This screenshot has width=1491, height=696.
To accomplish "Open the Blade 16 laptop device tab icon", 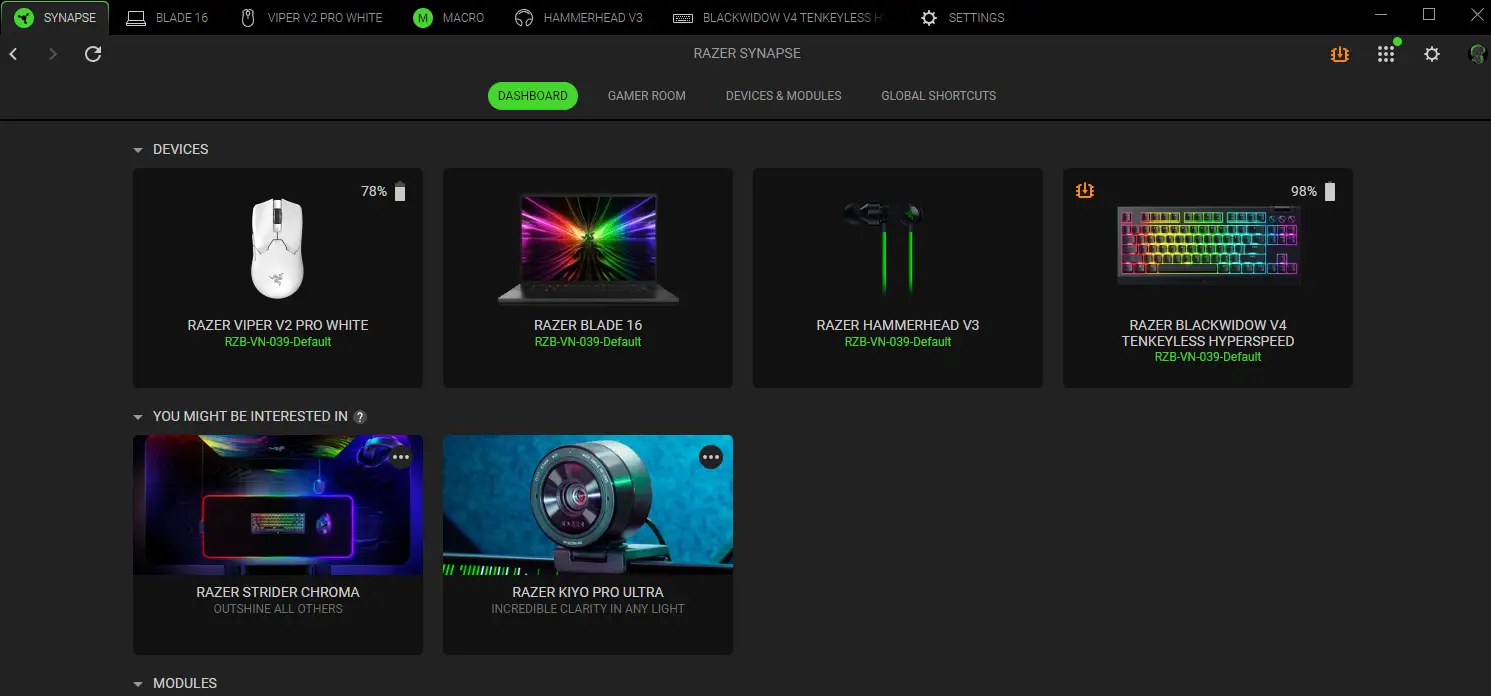I will pyautogui.click(x=137, y=17).
